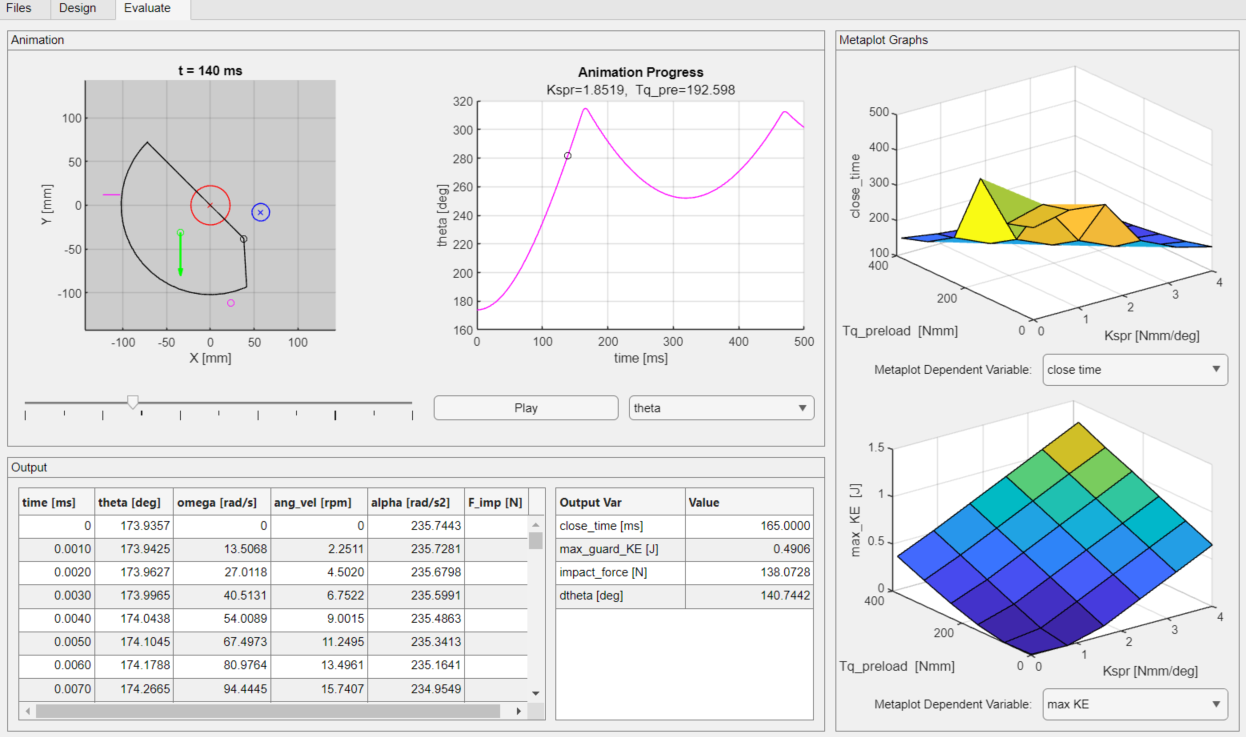Click the small magenta circle in animation plot

click(x=231, y=303)
